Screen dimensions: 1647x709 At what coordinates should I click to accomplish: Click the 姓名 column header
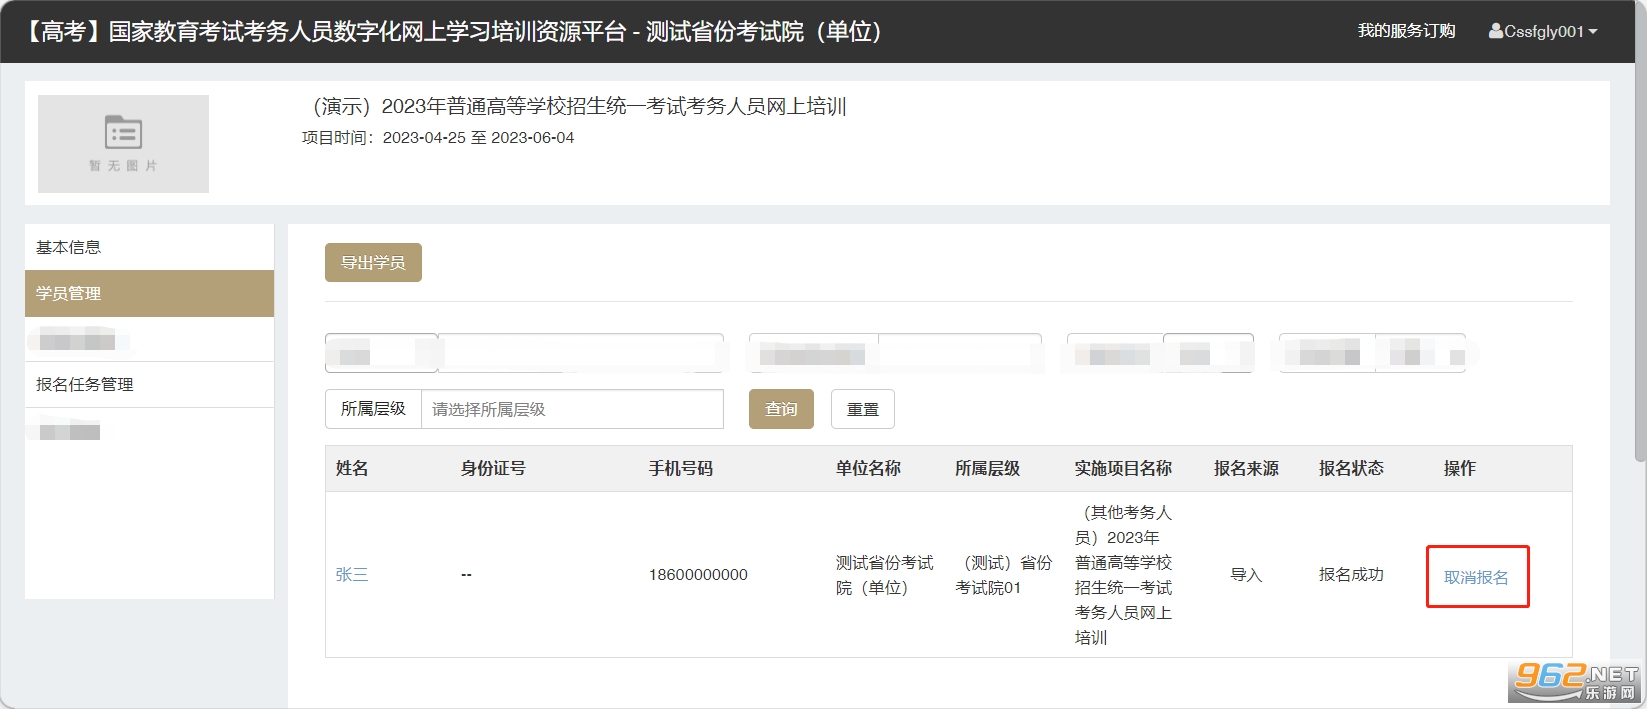(352, 468)
